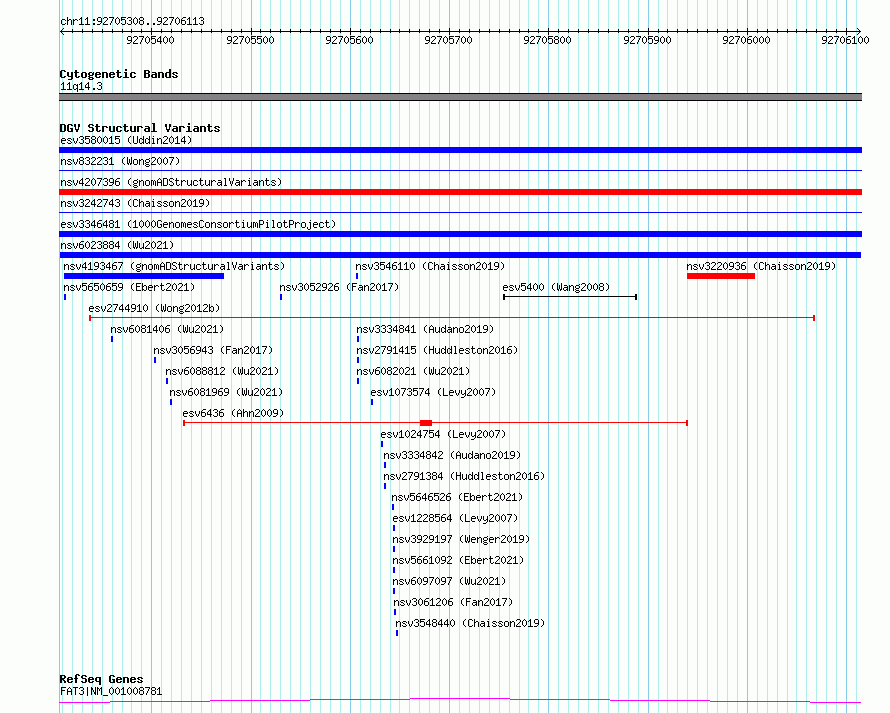Click the esv3580015 (Uddin2014) variant label
The width and height of the screenshot is (890, 713).
pos(126,140)
